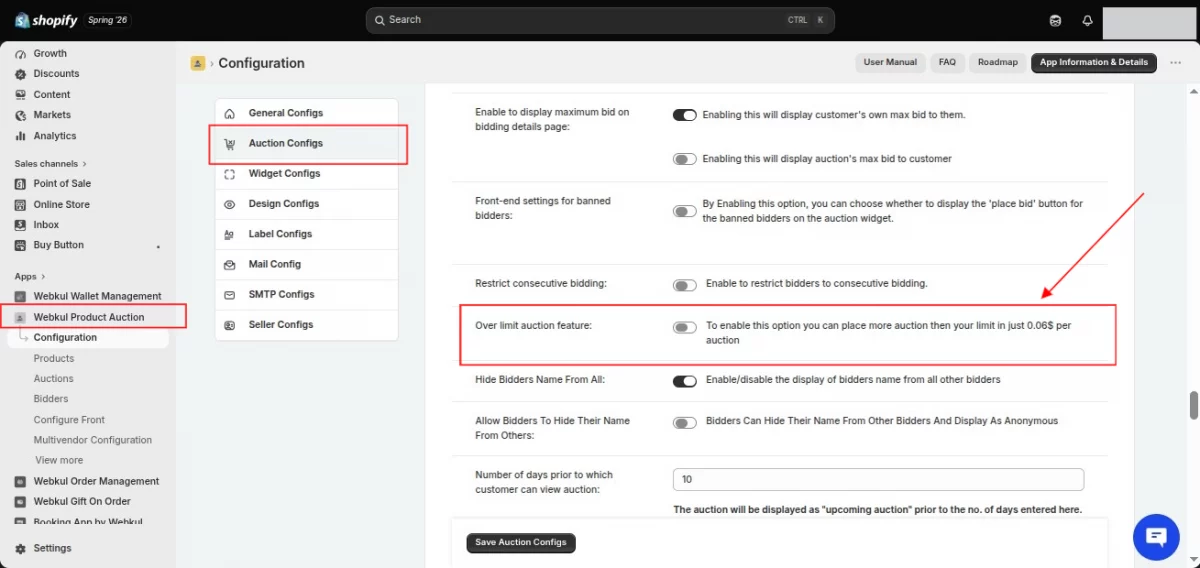
Task: Click the Shopify logo
Action: point(46,20)
